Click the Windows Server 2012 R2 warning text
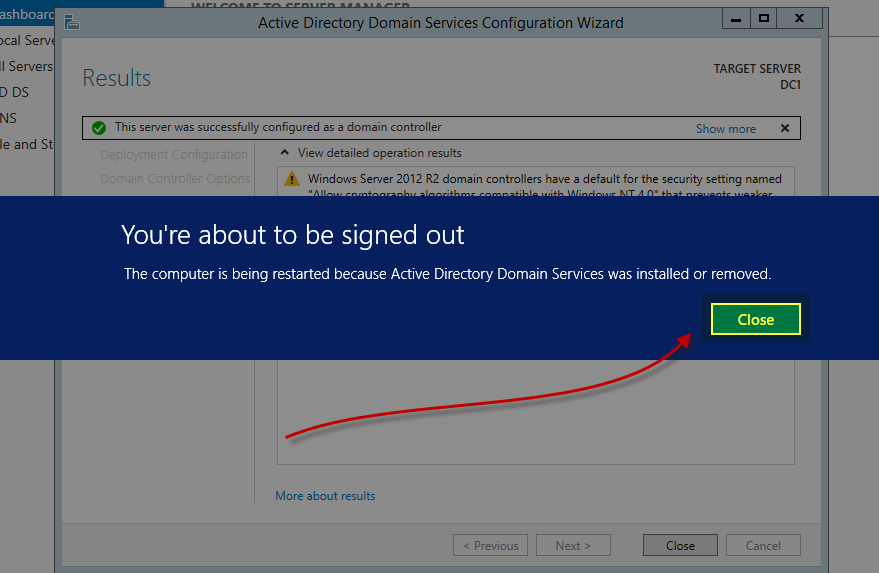879x573 pixels. (x=544, y=186)
